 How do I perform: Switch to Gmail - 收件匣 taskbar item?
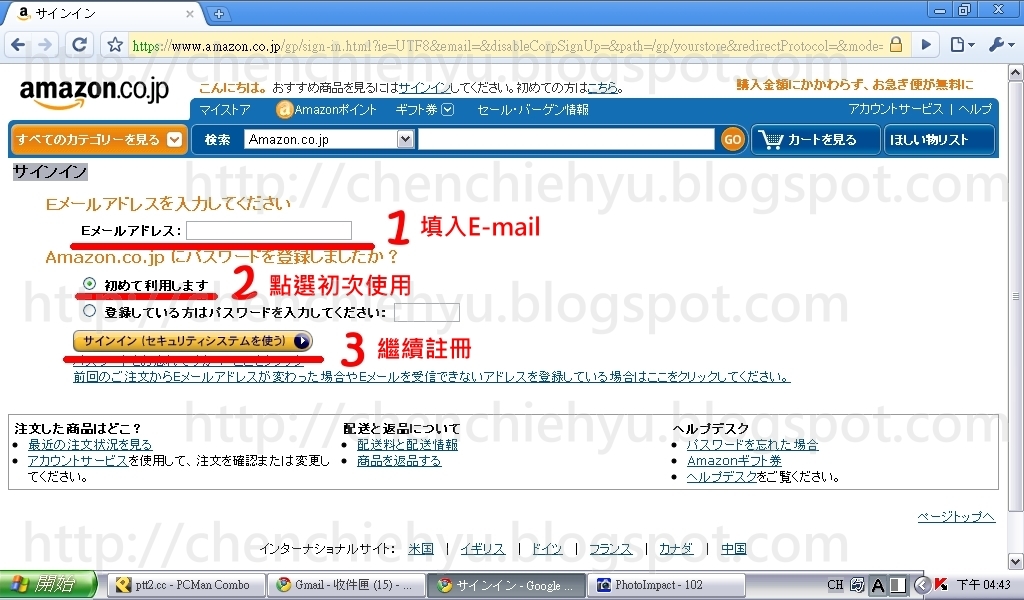[345, 585]
